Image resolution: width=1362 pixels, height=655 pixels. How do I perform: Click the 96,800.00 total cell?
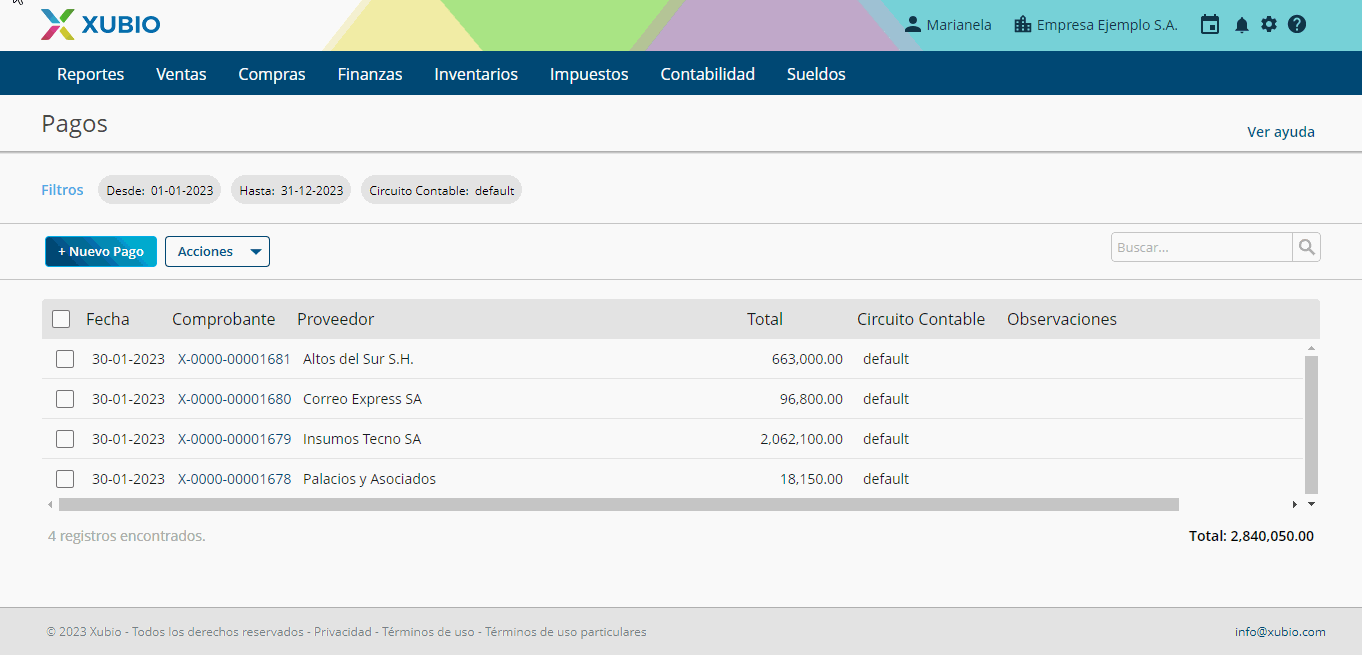pos(811,399)
